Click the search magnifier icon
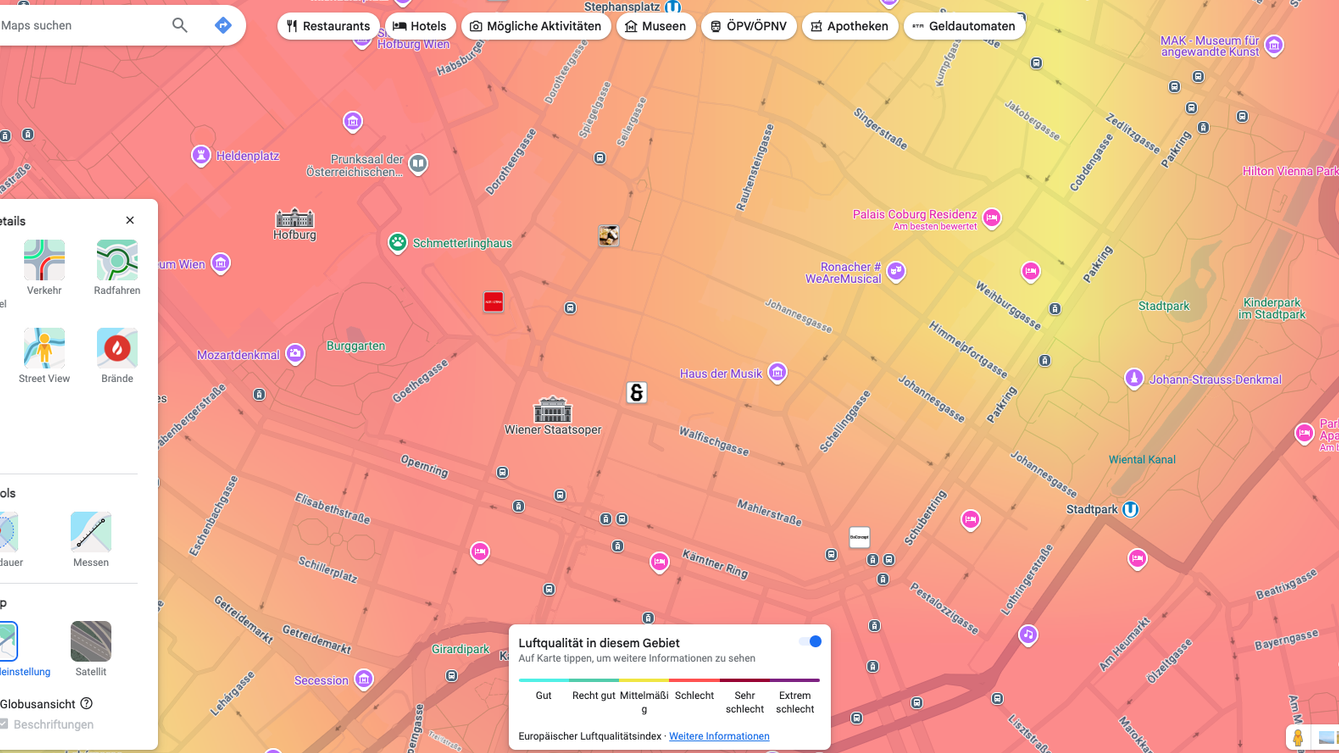Viewport: 1339px width, 753px height. pos(179,26)
